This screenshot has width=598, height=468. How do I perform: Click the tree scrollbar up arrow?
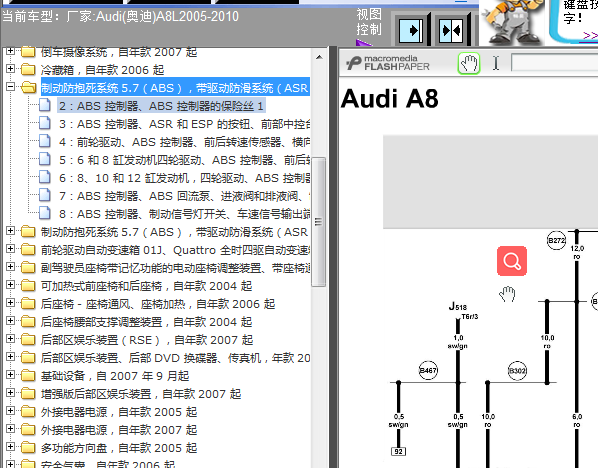(319, 57)
